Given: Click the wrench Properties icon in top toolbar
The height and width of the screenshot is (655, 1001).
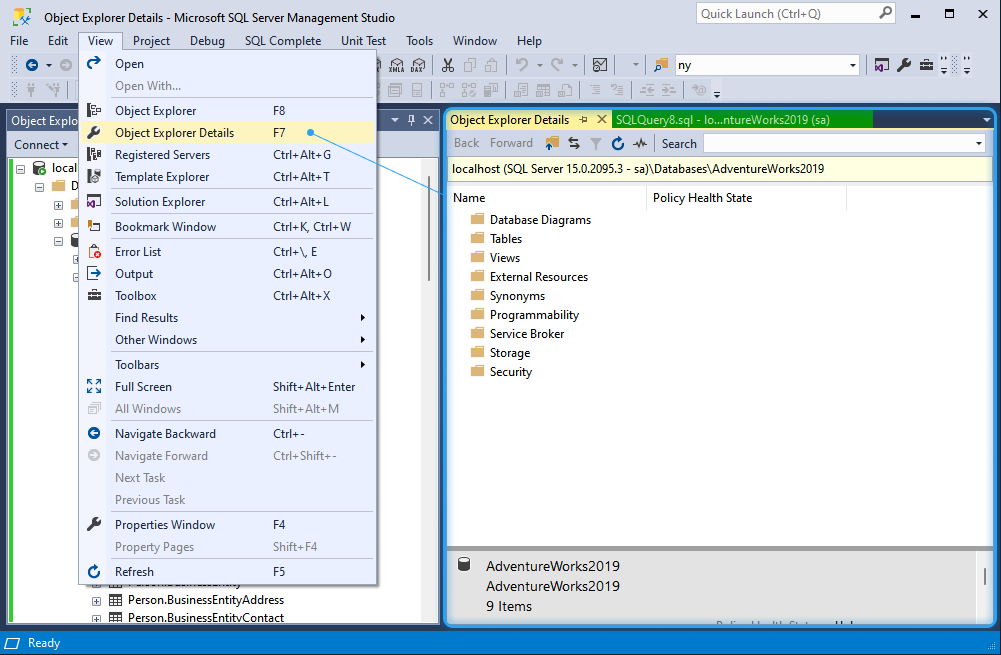Looking at the screenshot, I should (x=904, y=65).
